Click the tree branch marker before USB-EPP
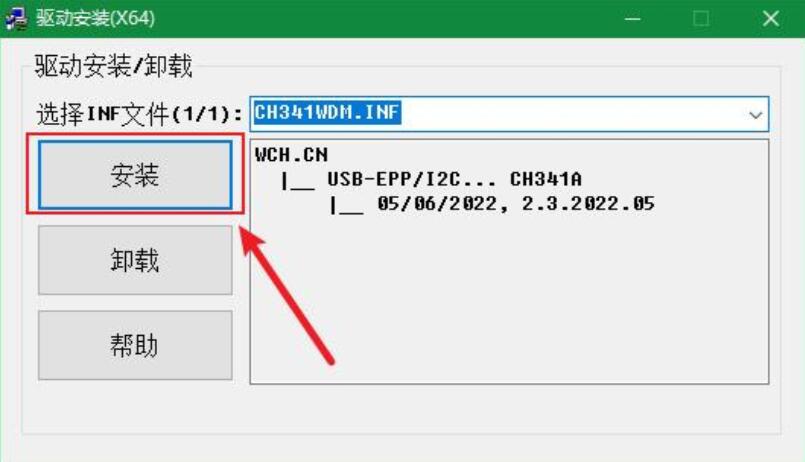The width and height of the screenshot is (805, 462). tap(298, 181)
